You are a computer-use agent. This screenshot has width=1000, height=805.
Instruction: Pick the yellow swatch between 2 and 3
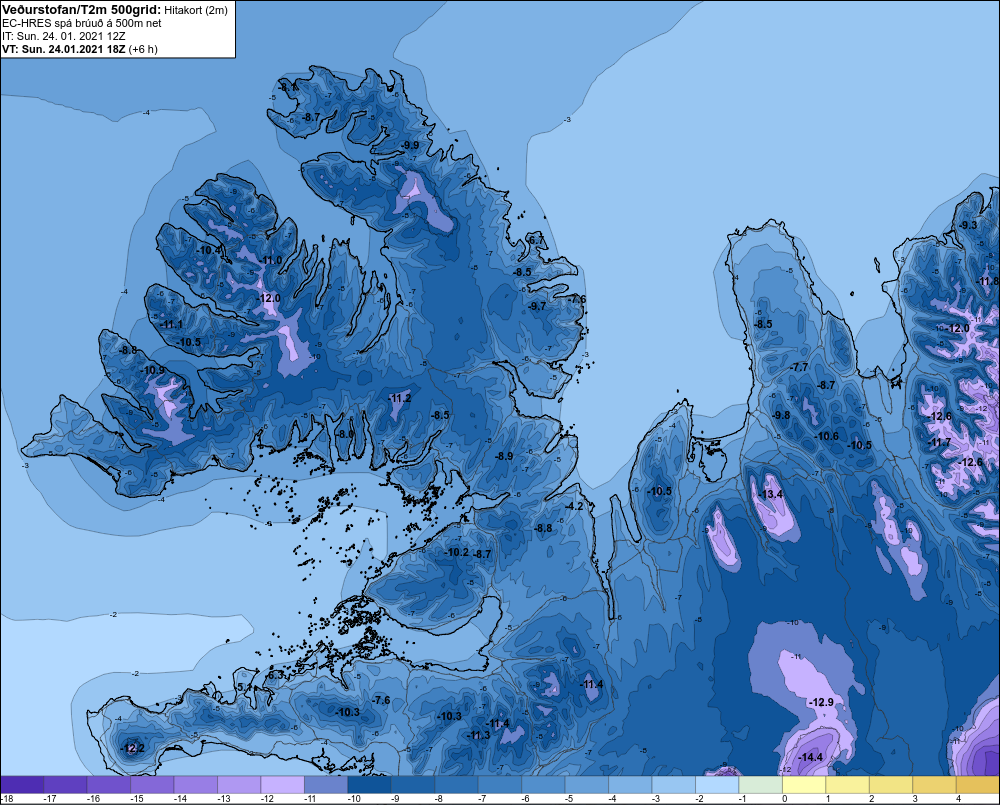tap(890, 785)
